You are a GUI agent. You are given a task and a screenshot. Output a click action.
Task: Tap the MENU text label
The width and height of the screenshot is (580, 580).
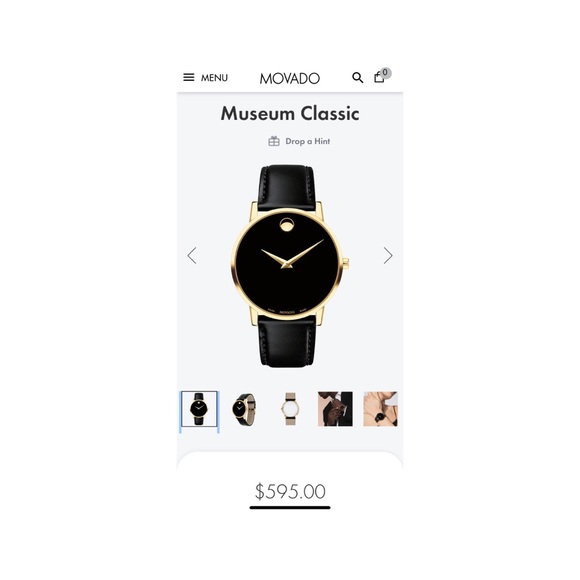214,78
